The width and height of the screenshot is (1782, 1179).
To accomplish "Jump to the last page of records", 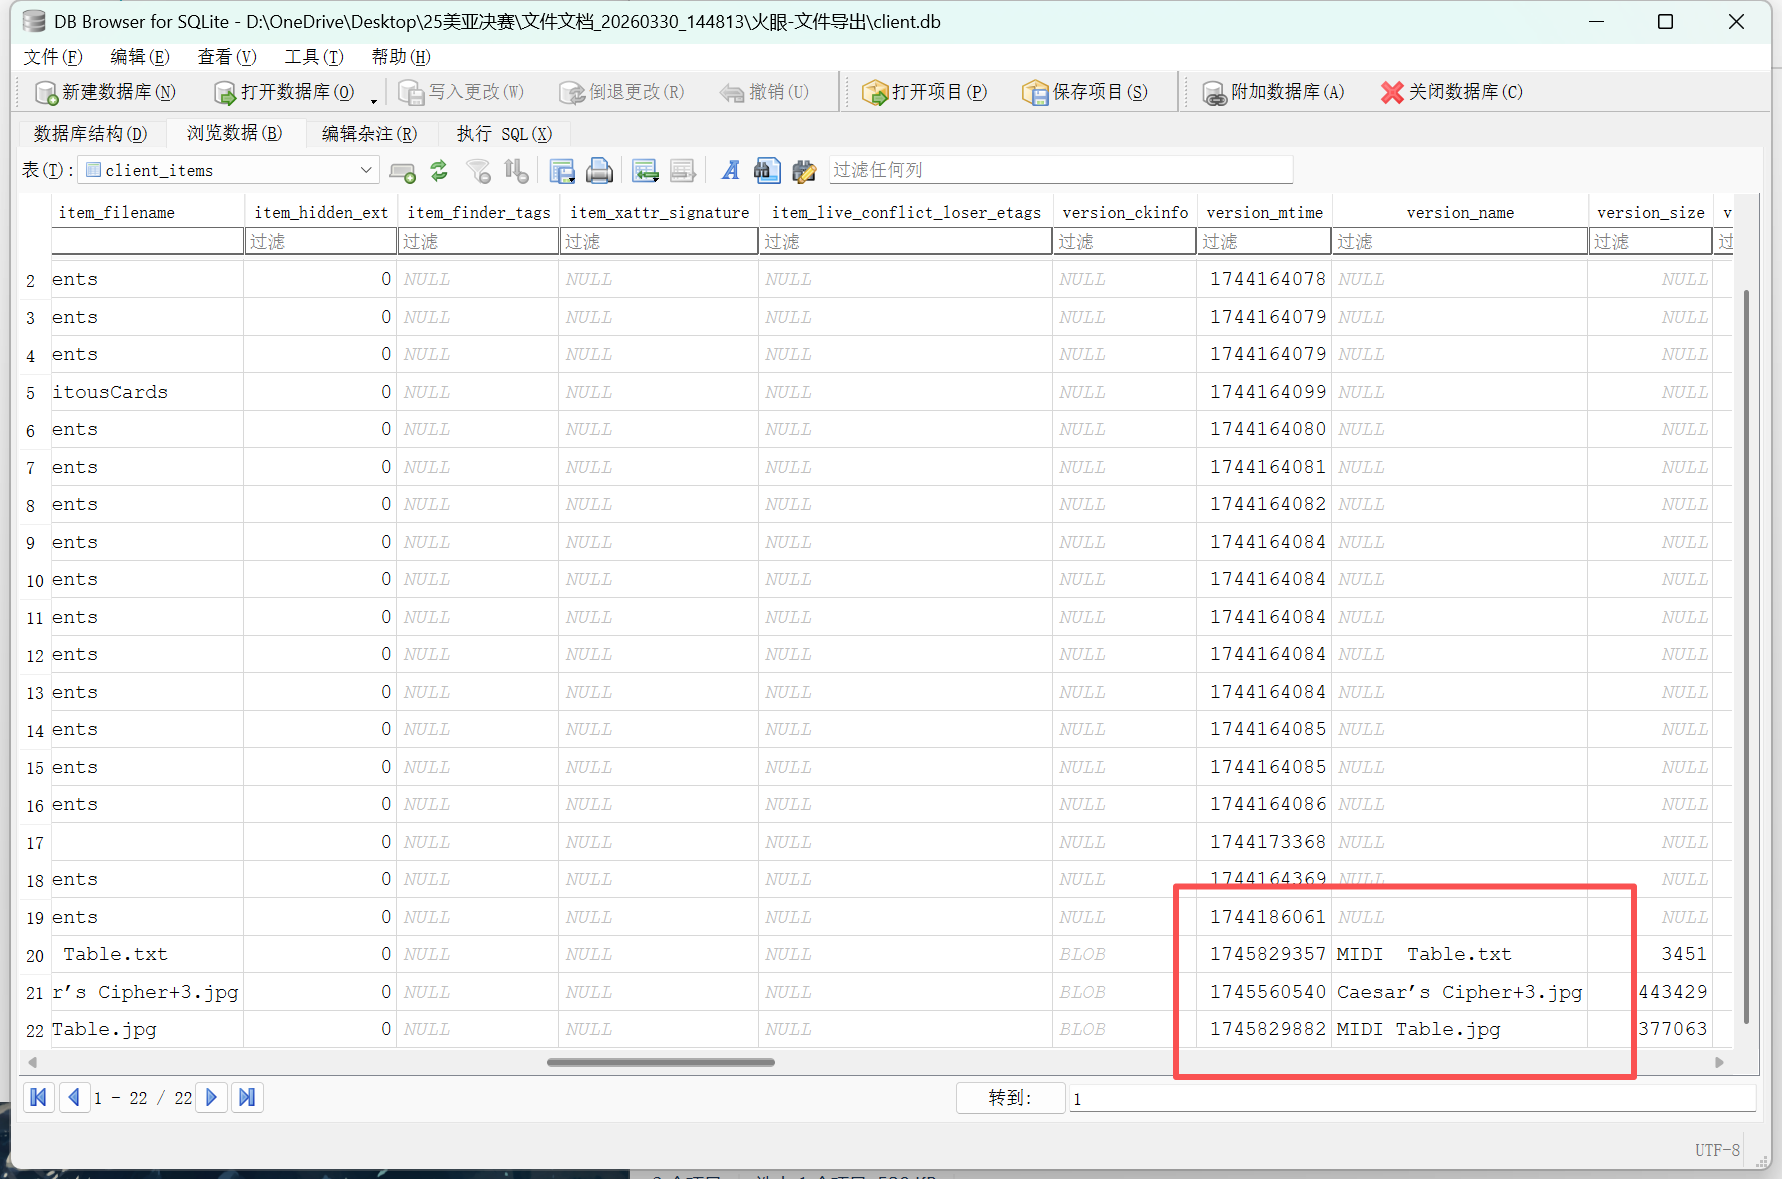I will pyautogui.click(x=247, y=1097).
